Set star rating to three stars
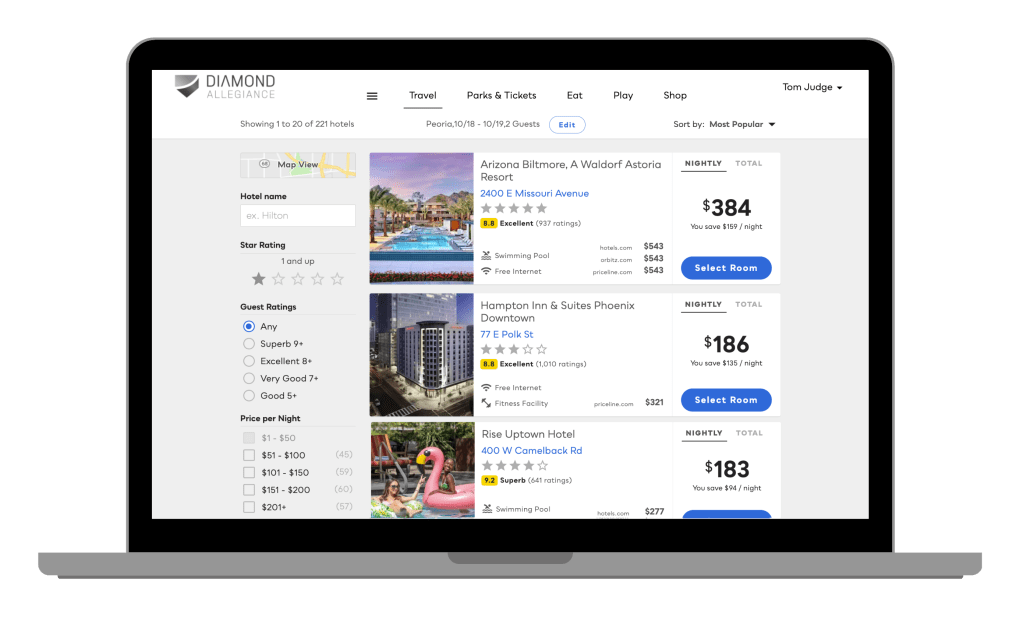This screenshot has width=1023, height=642. click(x=298, y=279)
